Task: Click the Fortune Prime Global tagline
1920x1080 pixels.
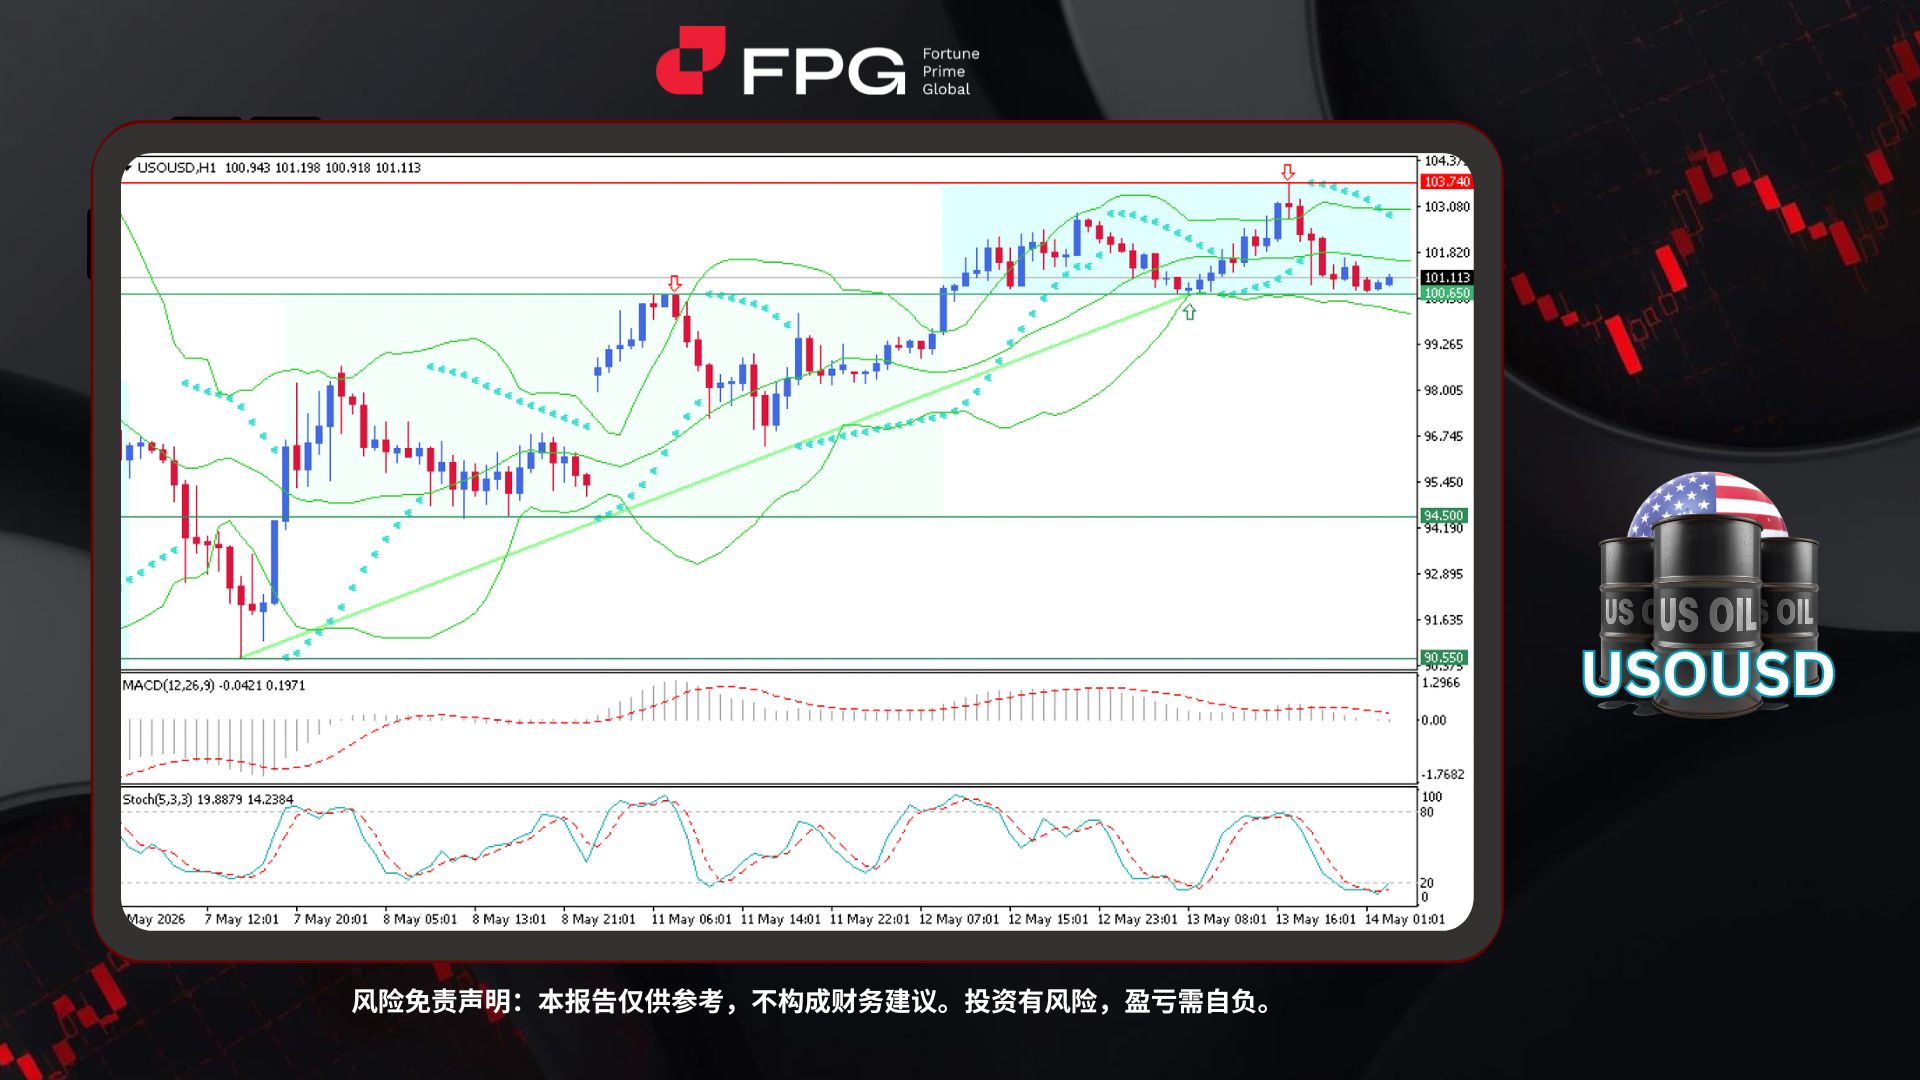Action: pos(950,71)
